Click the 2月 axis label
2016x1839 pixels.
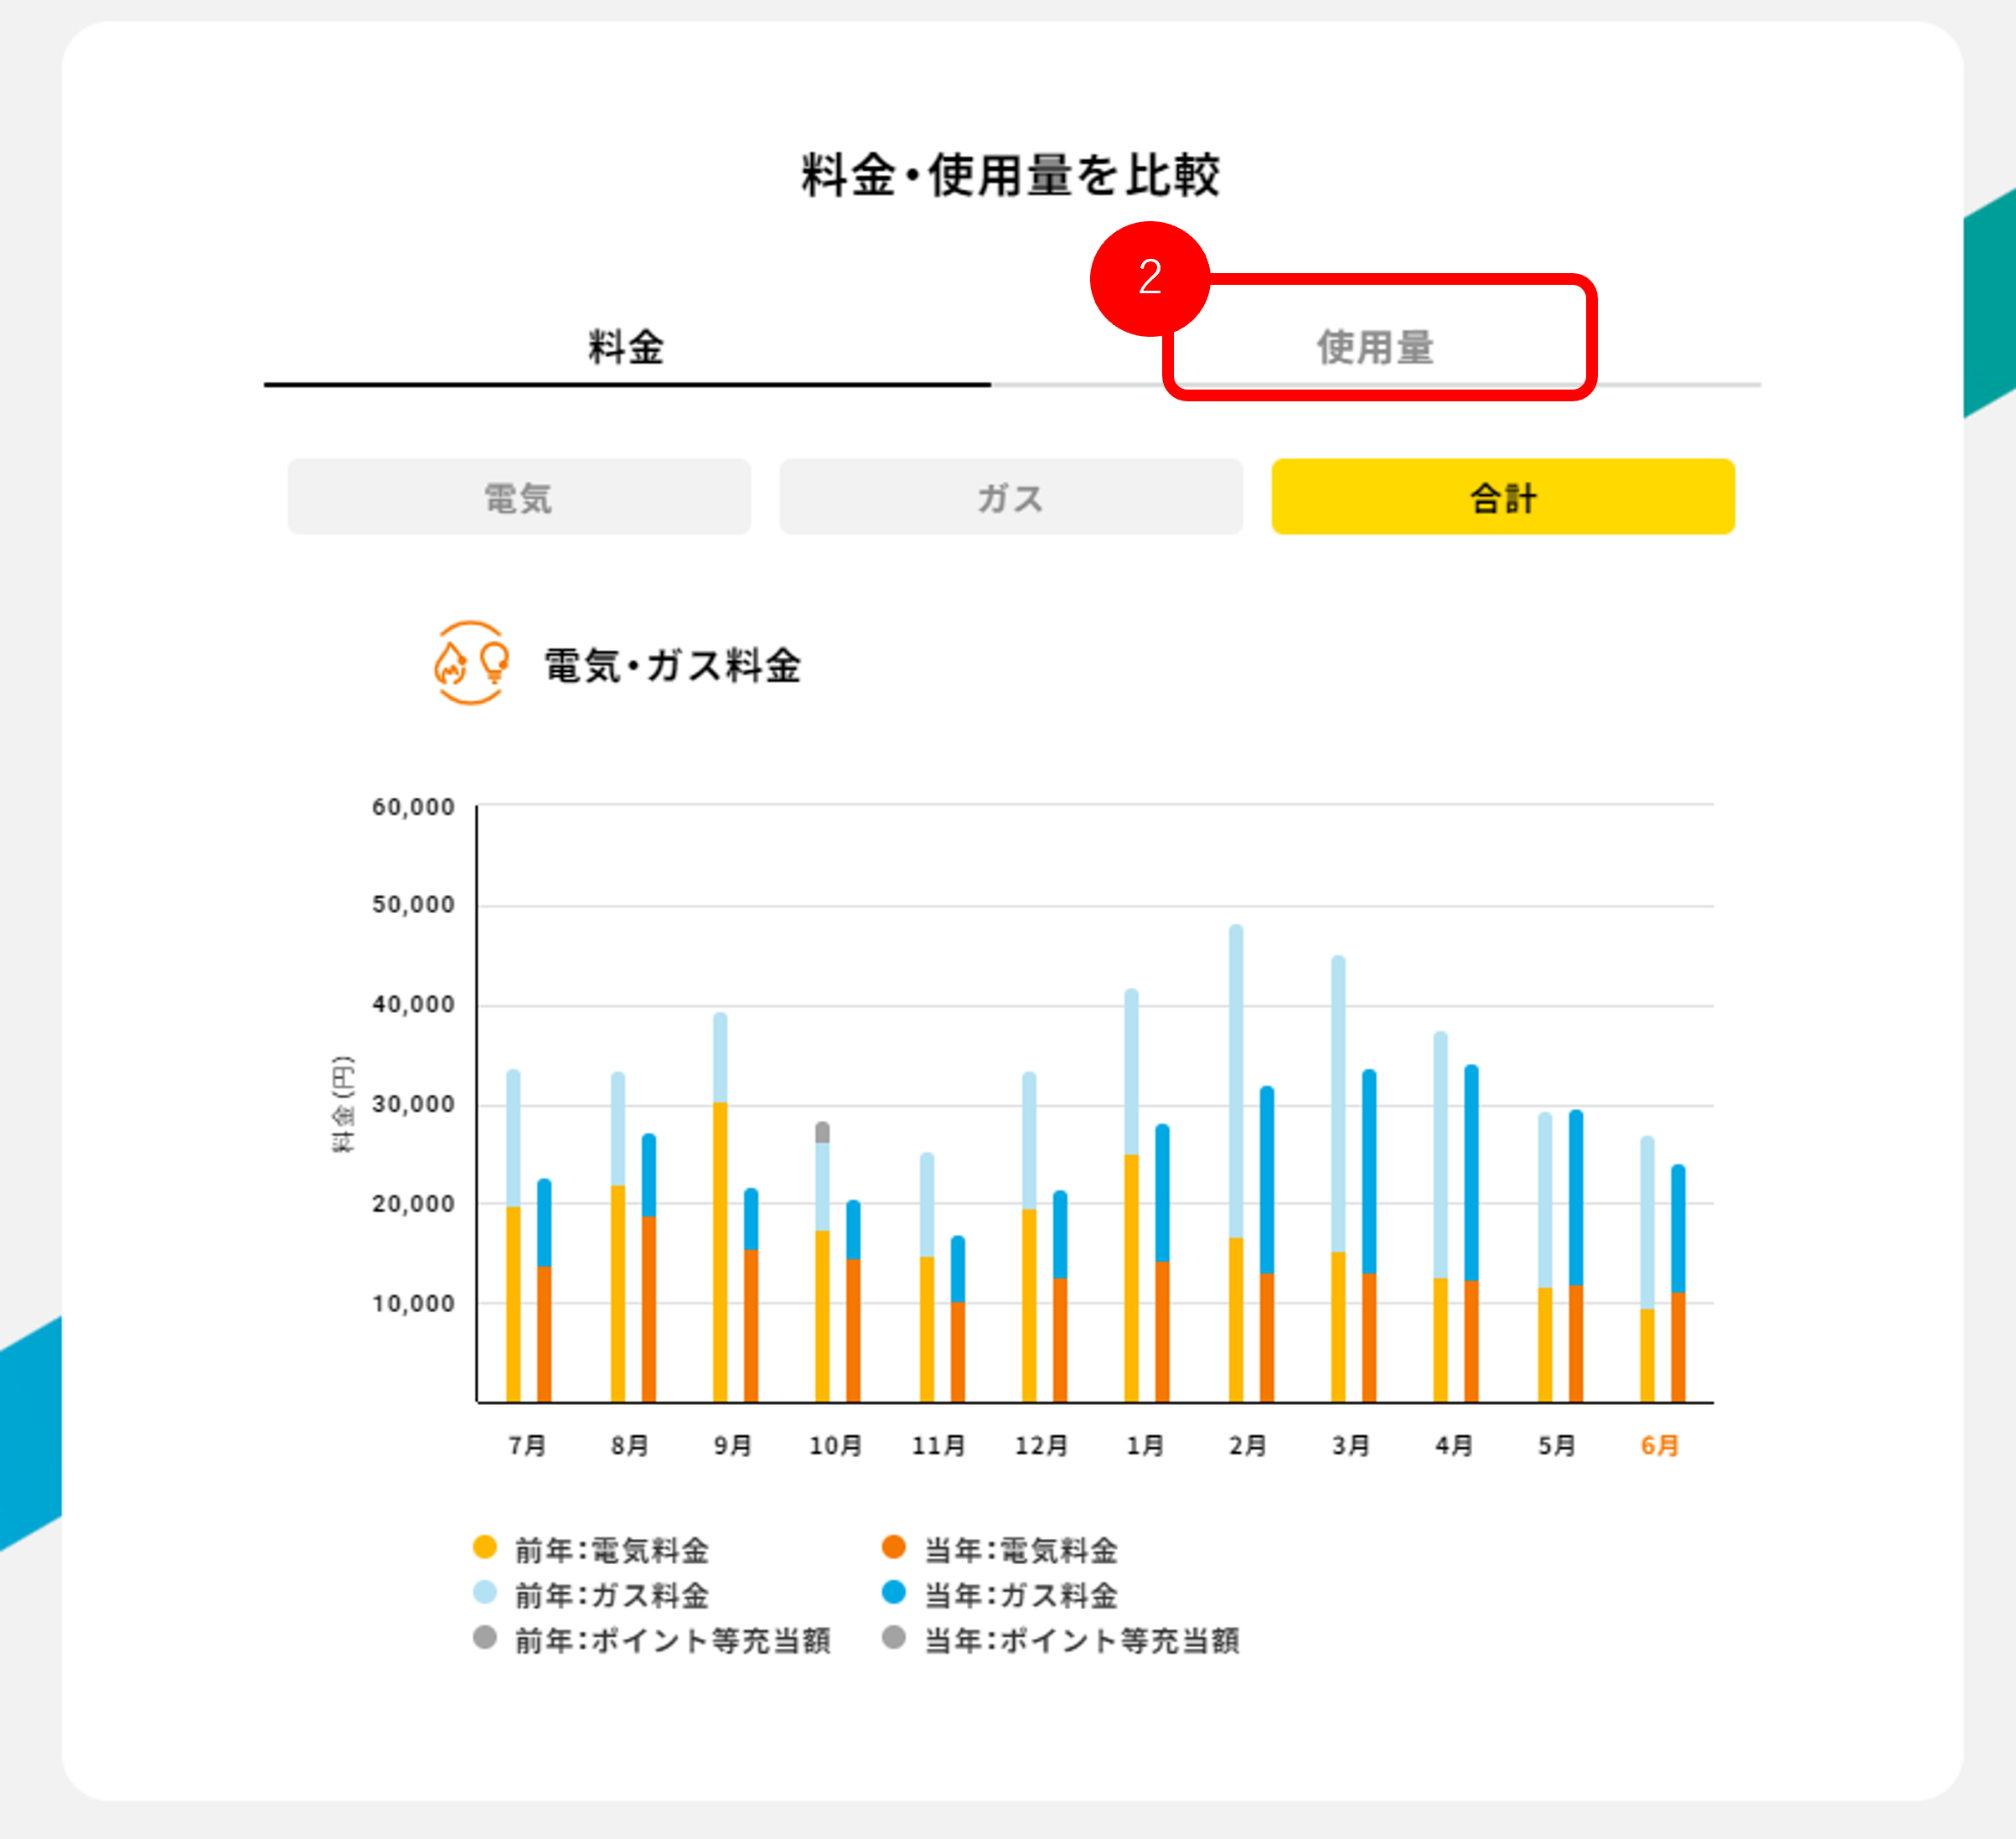[1248, 1445]
